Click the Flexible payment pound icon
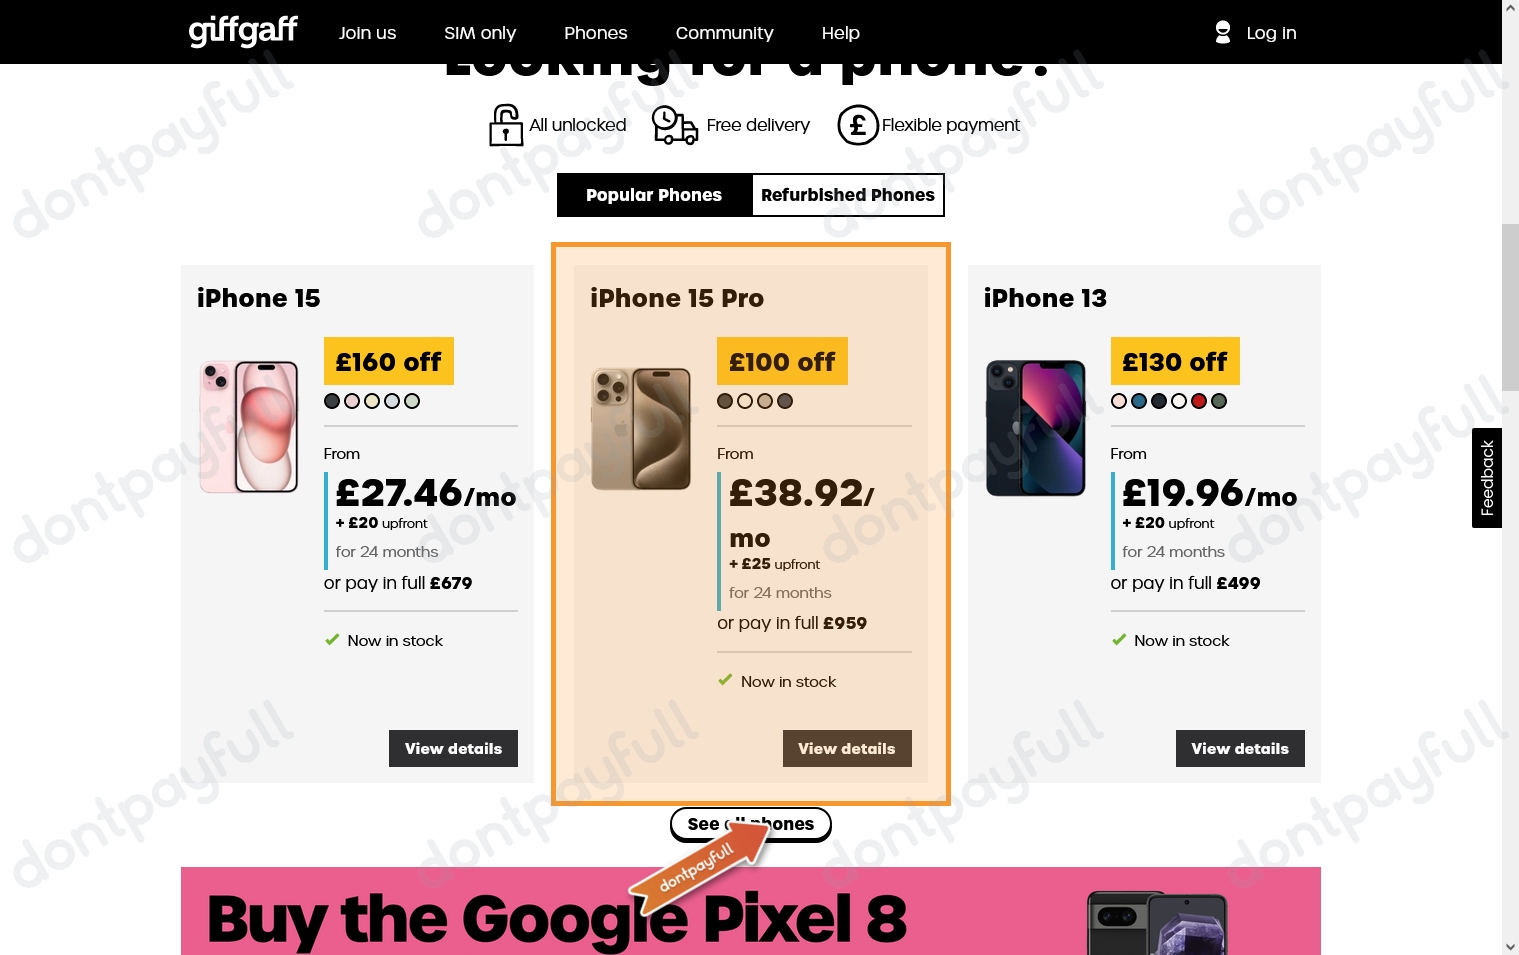This screenshot has height=955, width=1519. 857,124
